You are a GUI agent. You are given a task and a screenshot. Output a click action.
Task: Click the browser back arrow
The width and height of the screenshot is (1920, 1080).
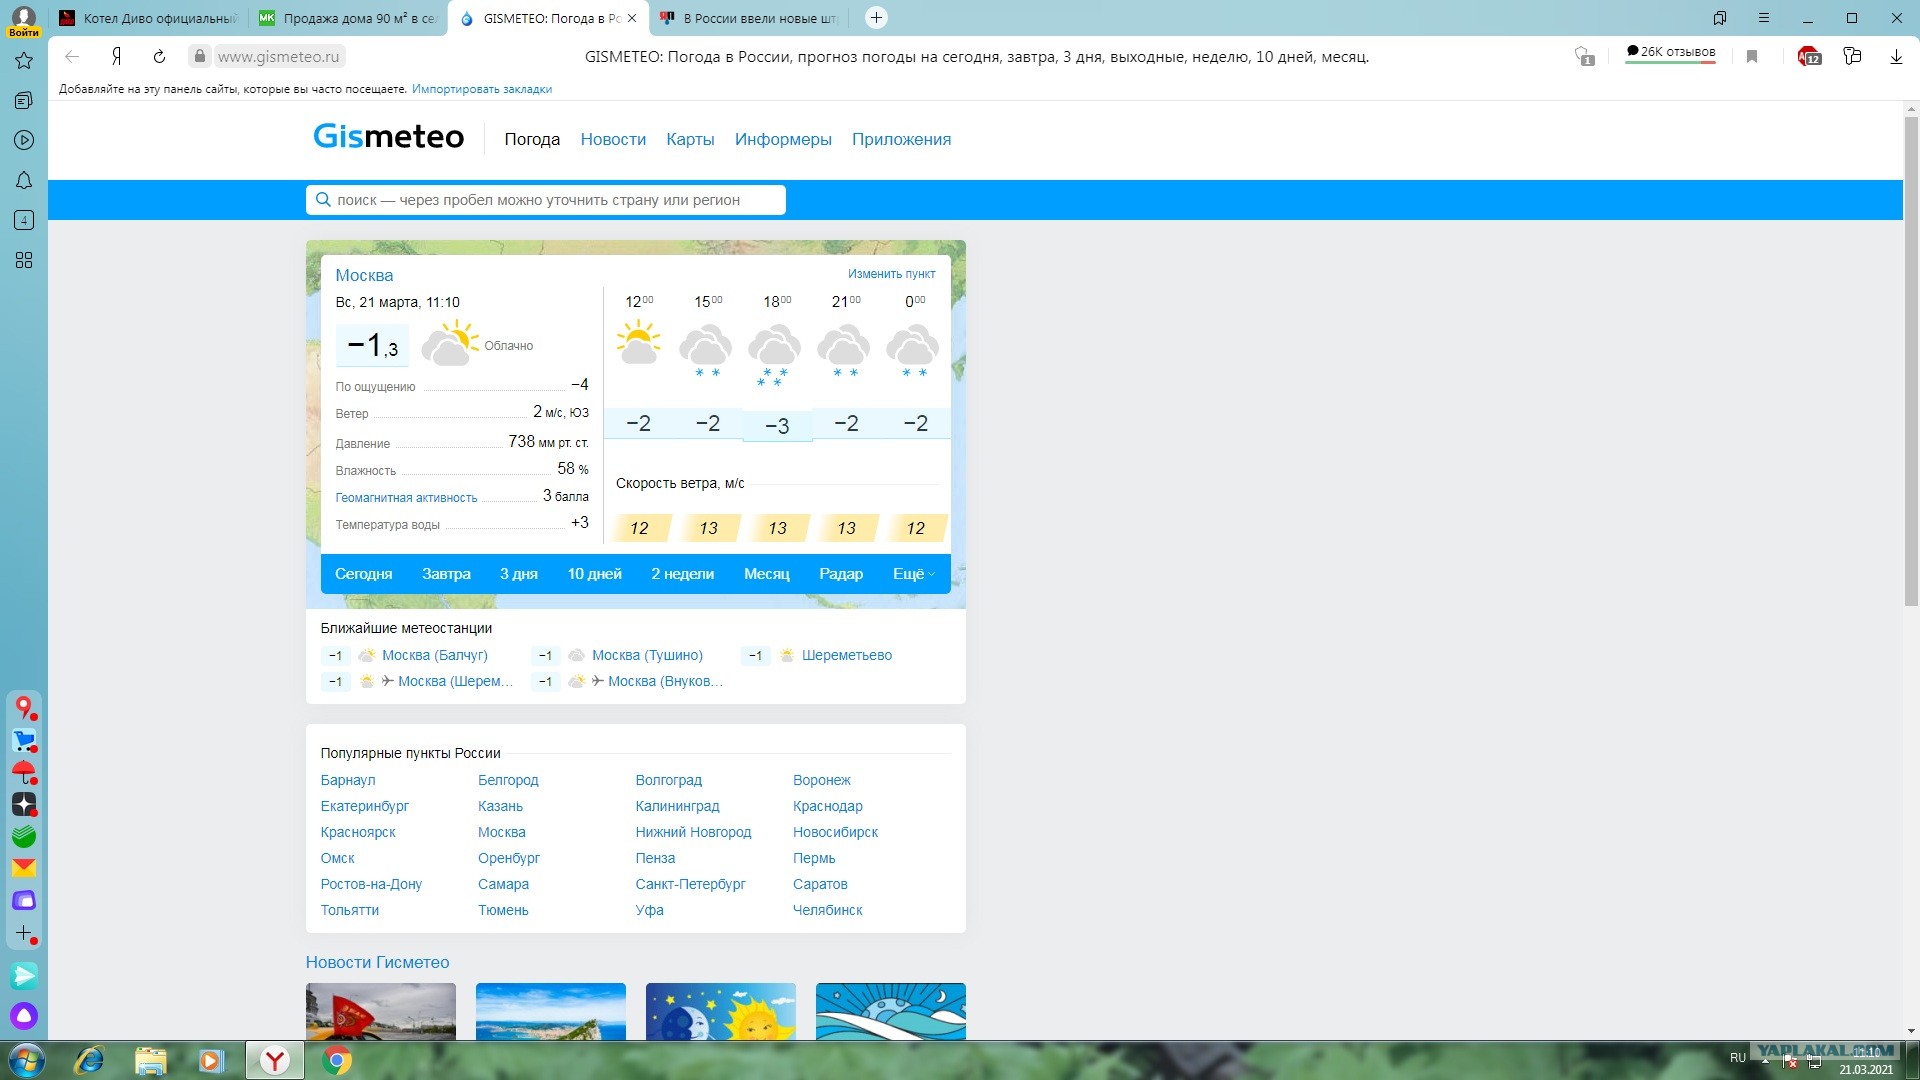72,57
